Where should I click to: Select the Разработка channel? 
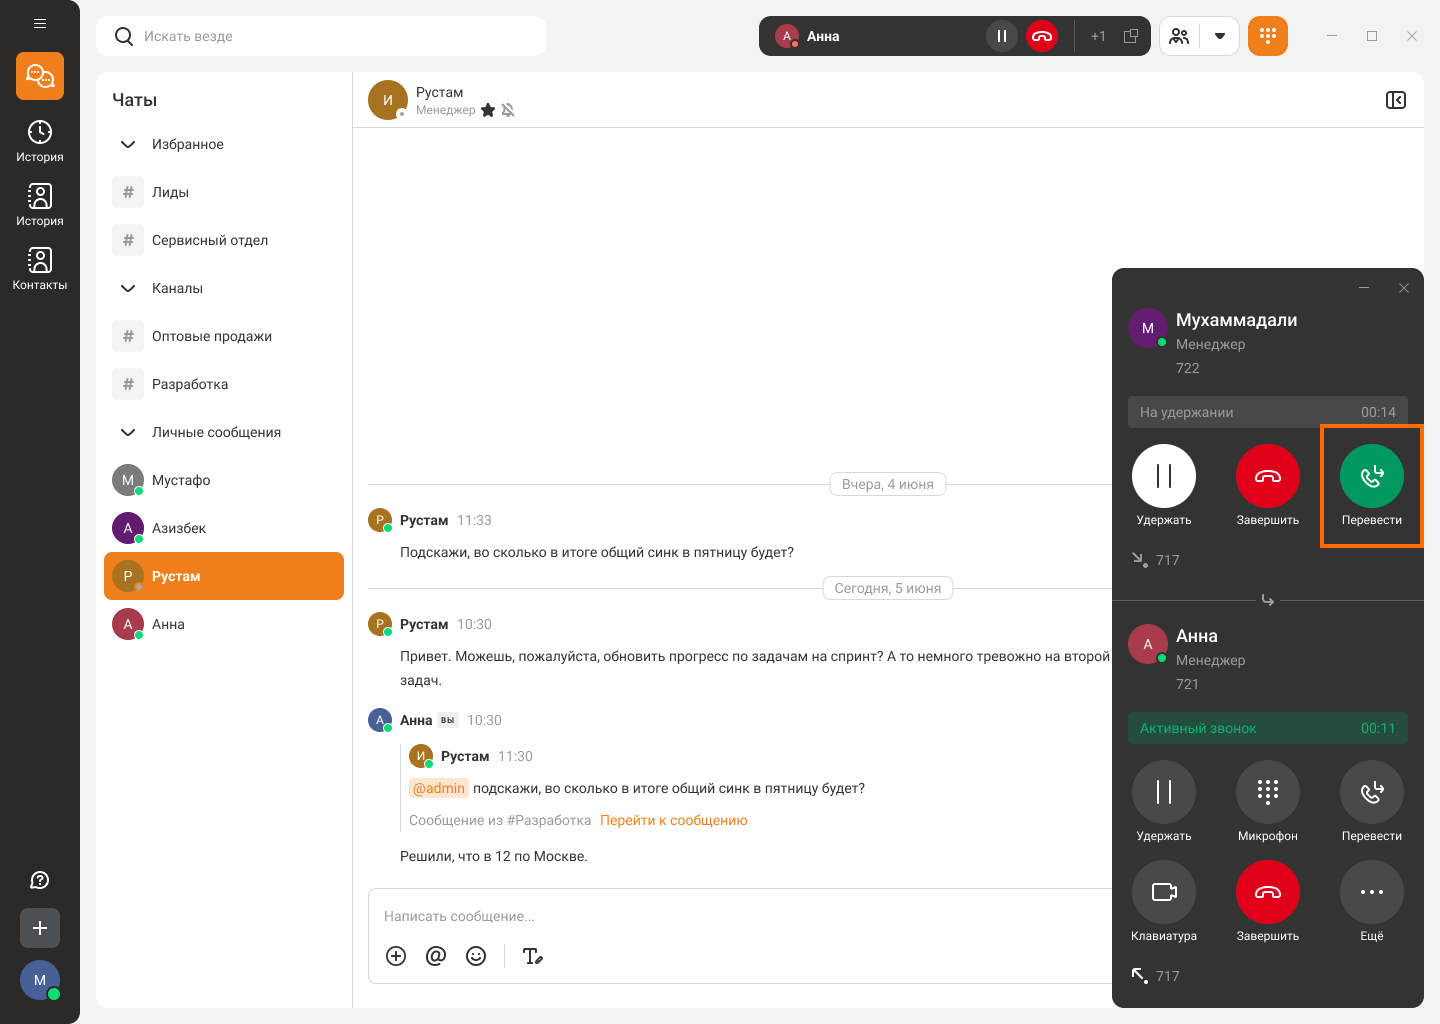pos(190,384)
